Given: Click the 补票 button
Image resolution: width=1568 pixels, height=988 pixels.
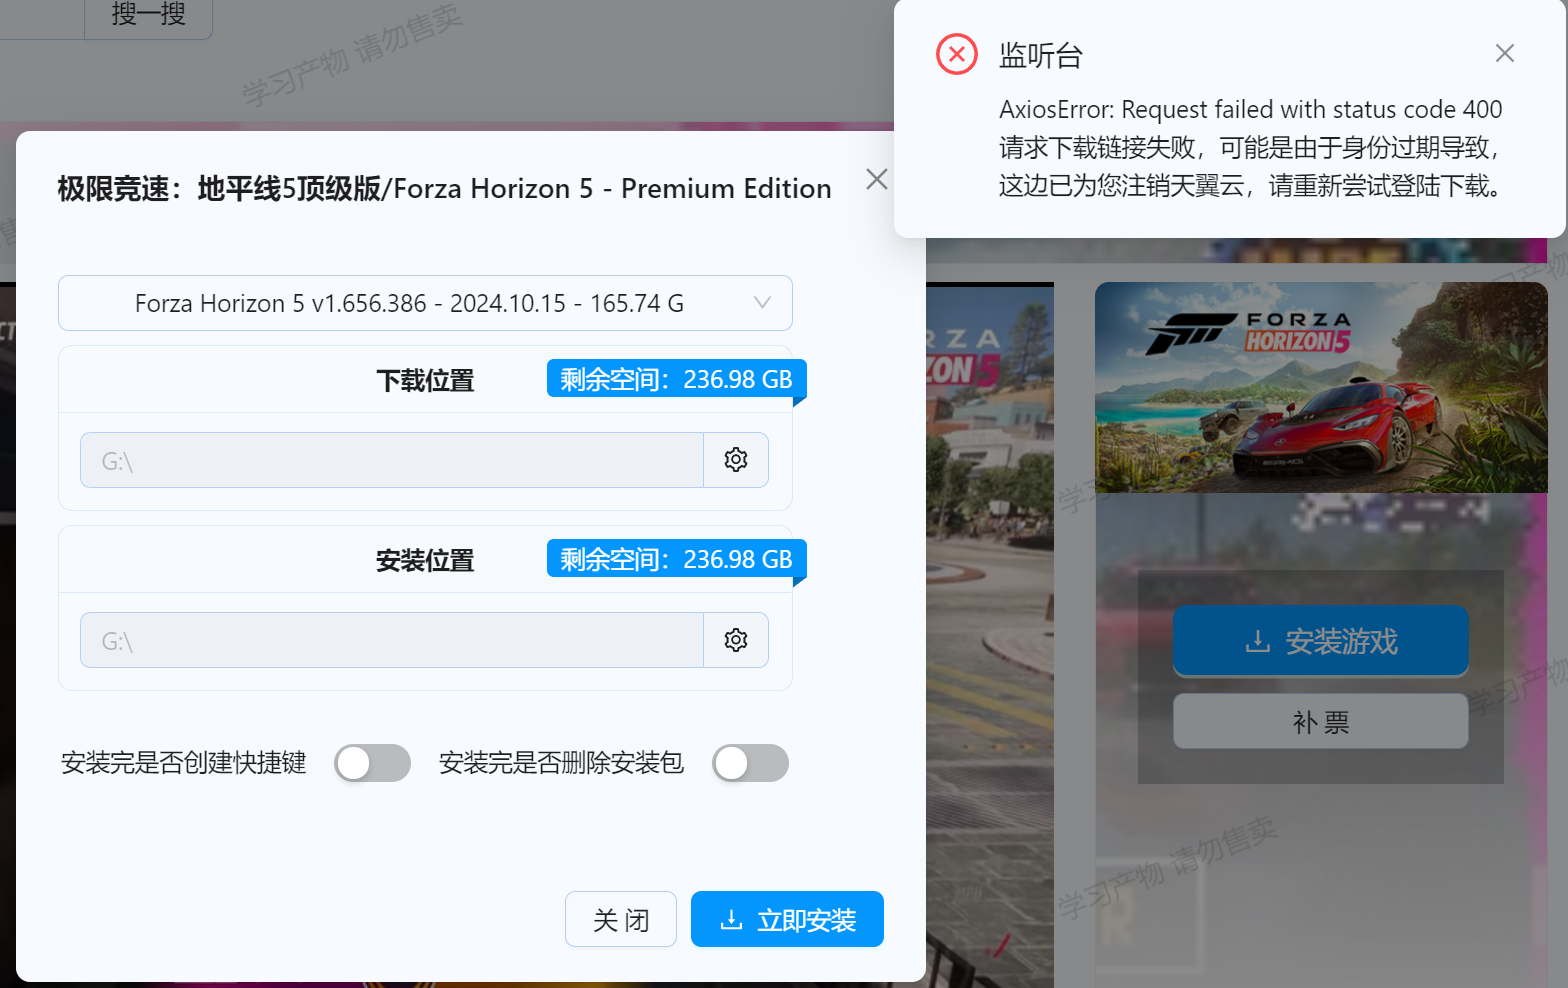Looking at the screenshot, I should 1321,722.
